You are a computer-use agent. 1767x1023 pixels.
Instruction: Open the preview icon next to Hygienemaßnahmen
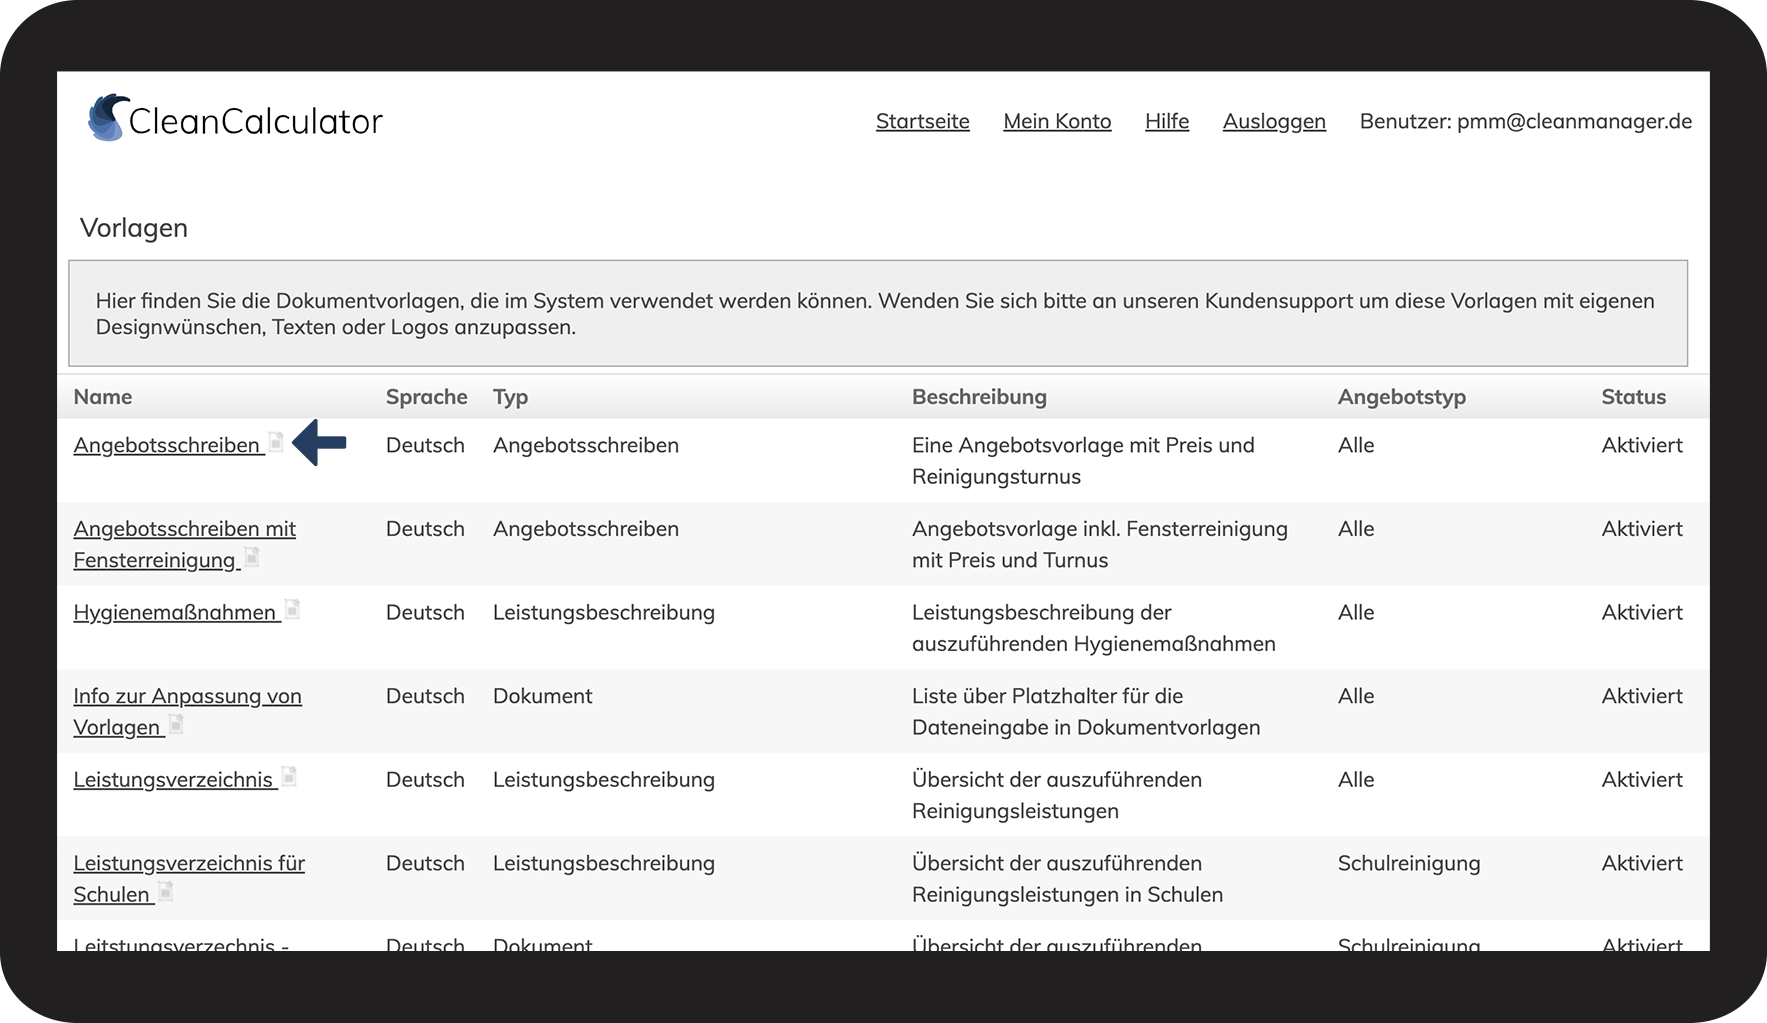292,611
